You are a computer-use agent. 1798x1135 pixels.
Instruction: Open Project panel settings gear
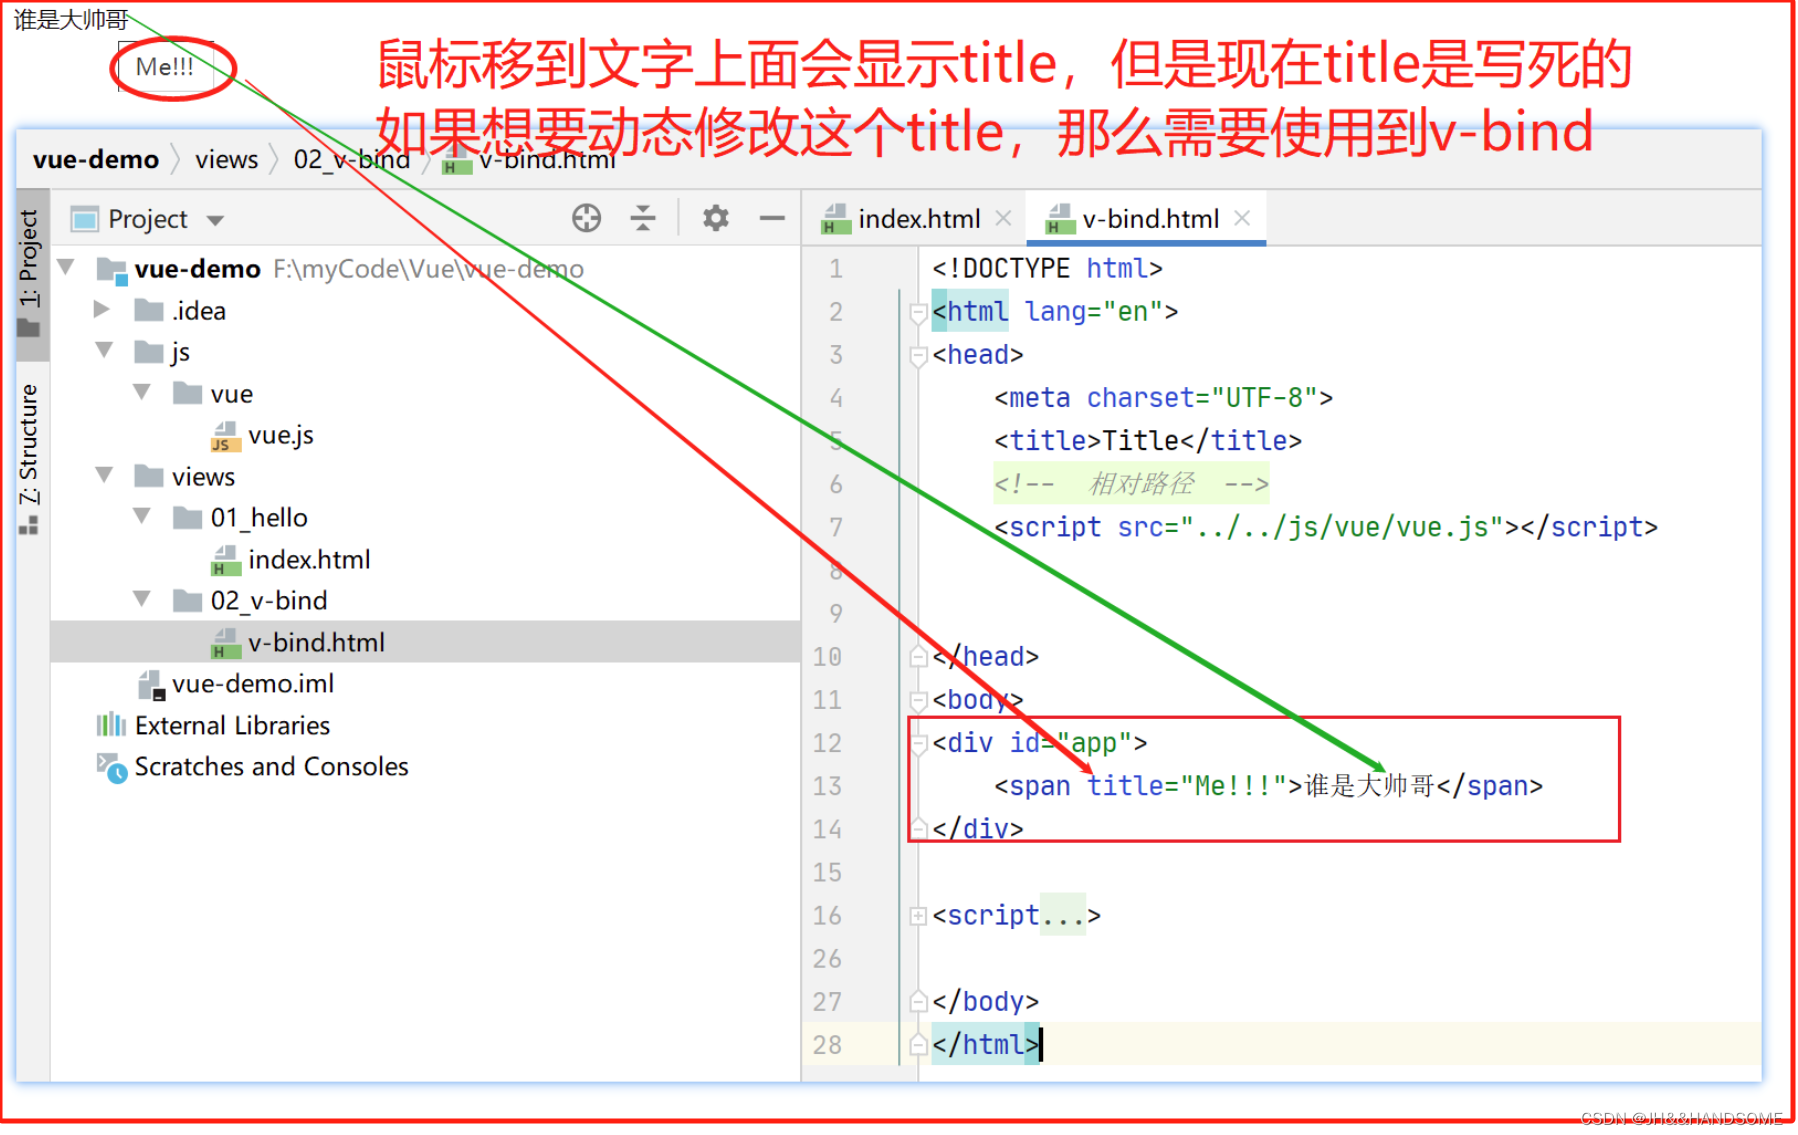point(715,218)
